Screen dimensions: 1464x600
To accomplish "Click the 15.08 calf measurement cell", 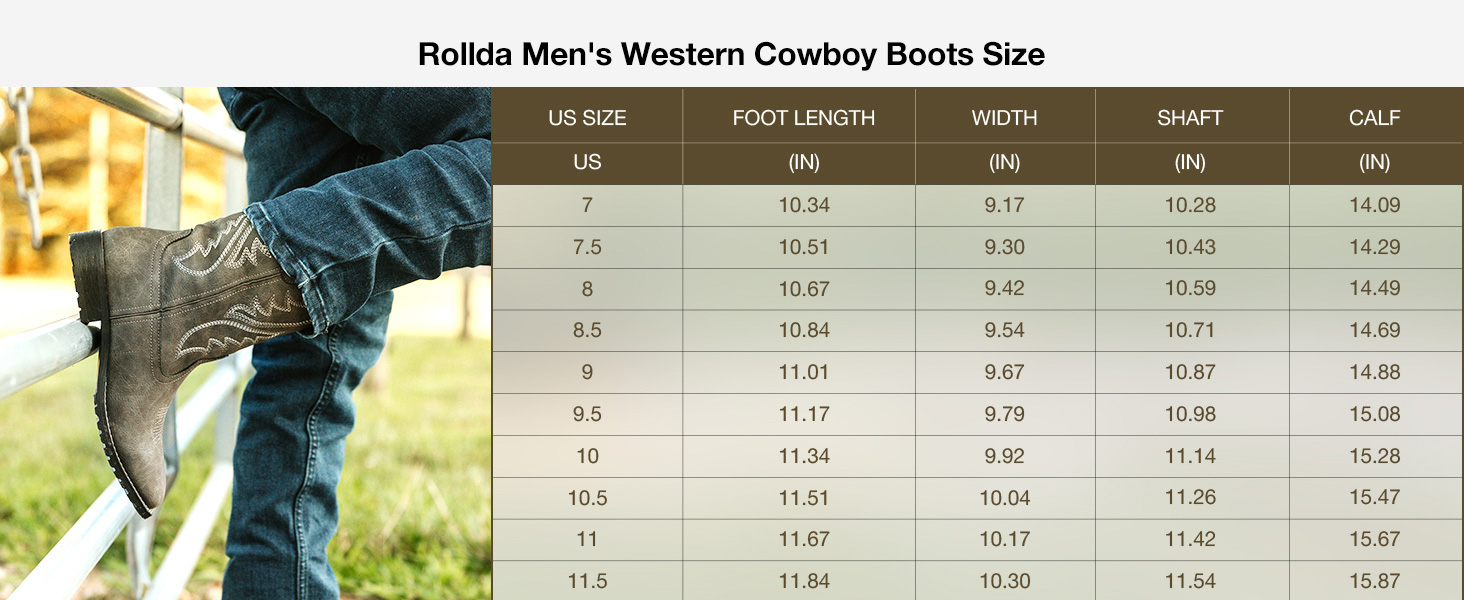I will coord(1374,414).
